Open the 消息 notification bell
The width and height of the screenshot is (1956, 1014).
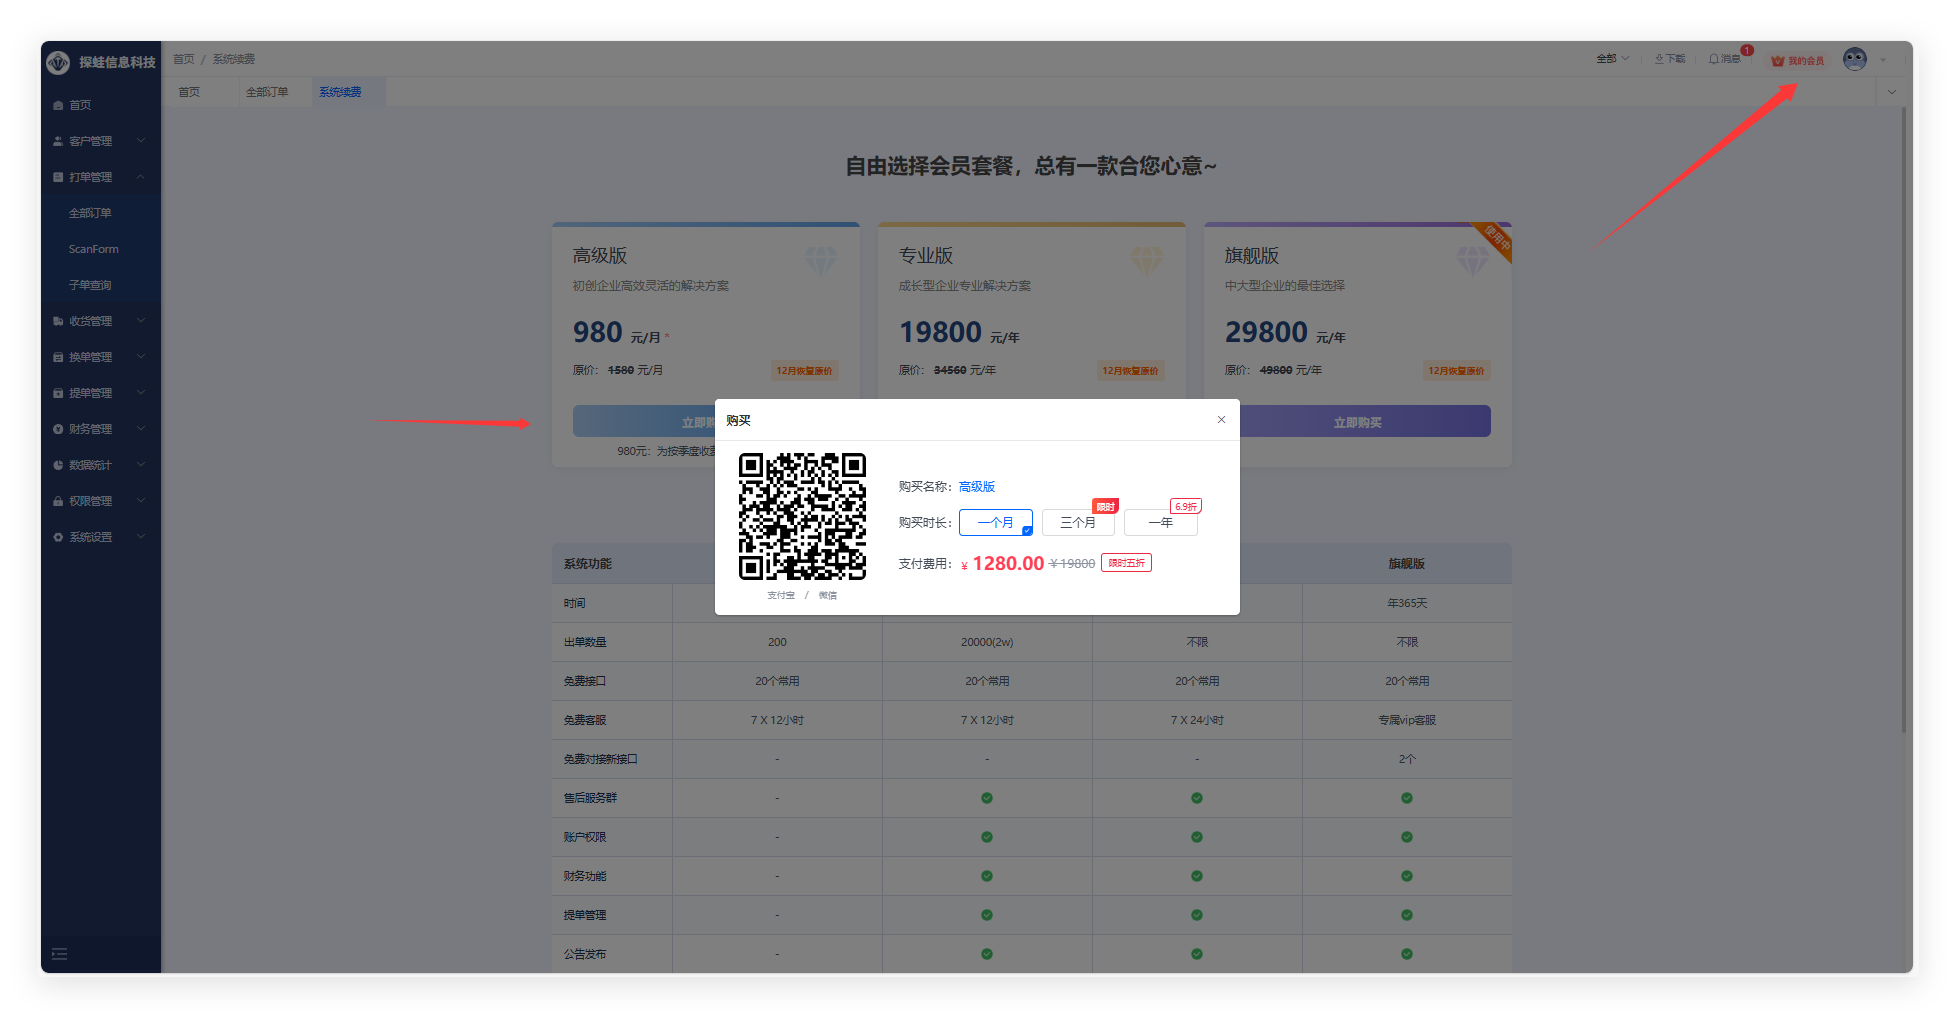point(1714,59)
